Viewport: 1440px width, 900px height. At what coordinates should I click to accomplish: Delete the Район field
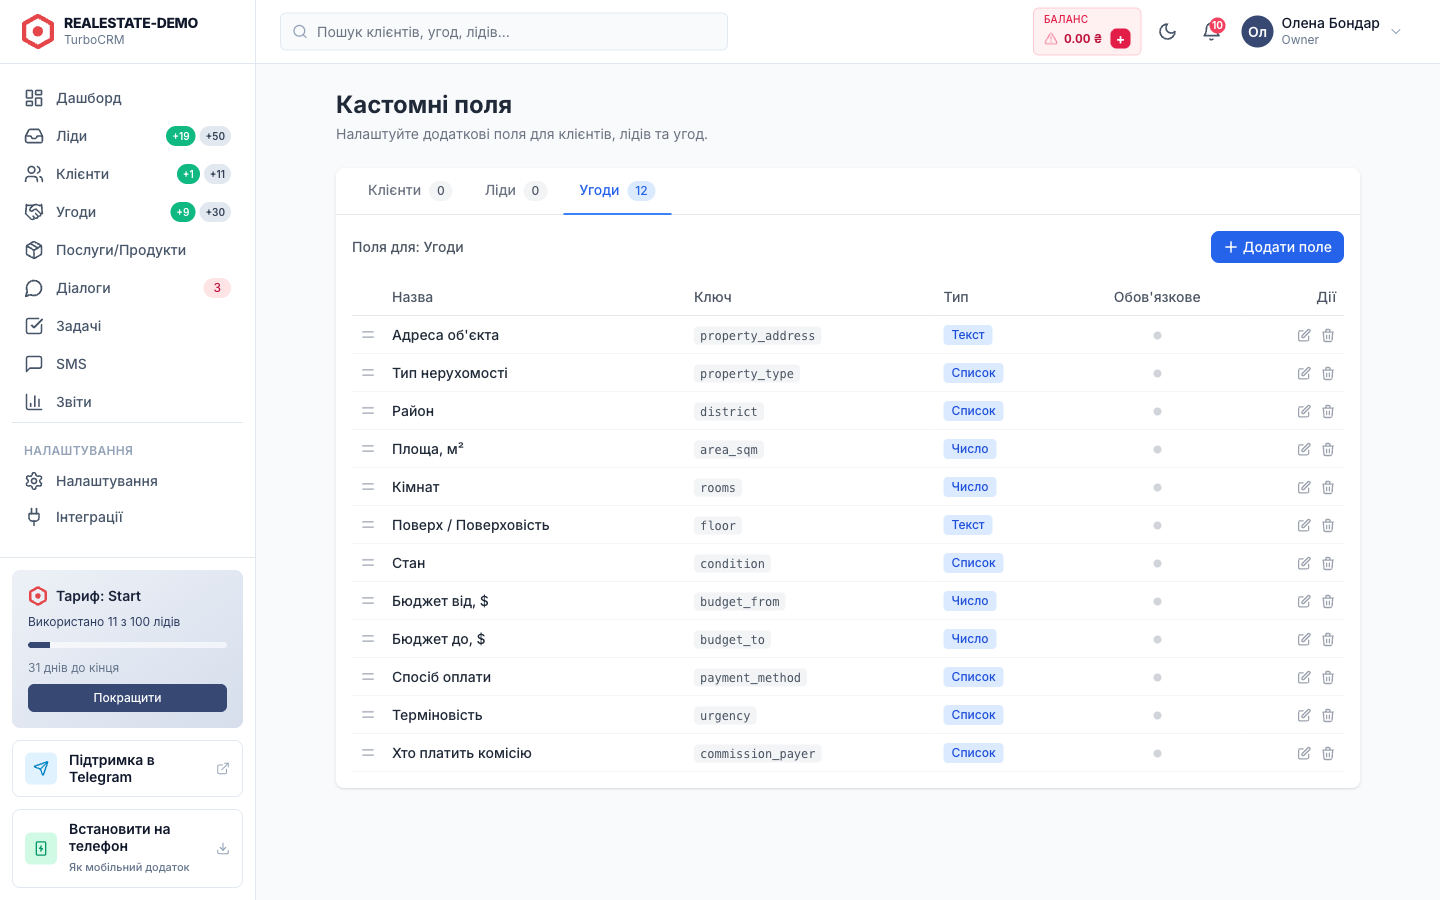(1328, 411)
